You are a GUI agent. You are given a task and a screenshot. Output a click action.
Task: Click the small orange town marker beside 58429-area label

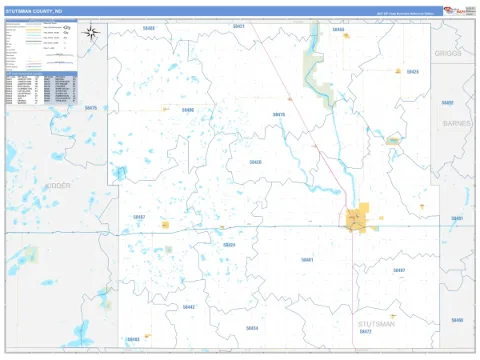[x=398, y=71]
